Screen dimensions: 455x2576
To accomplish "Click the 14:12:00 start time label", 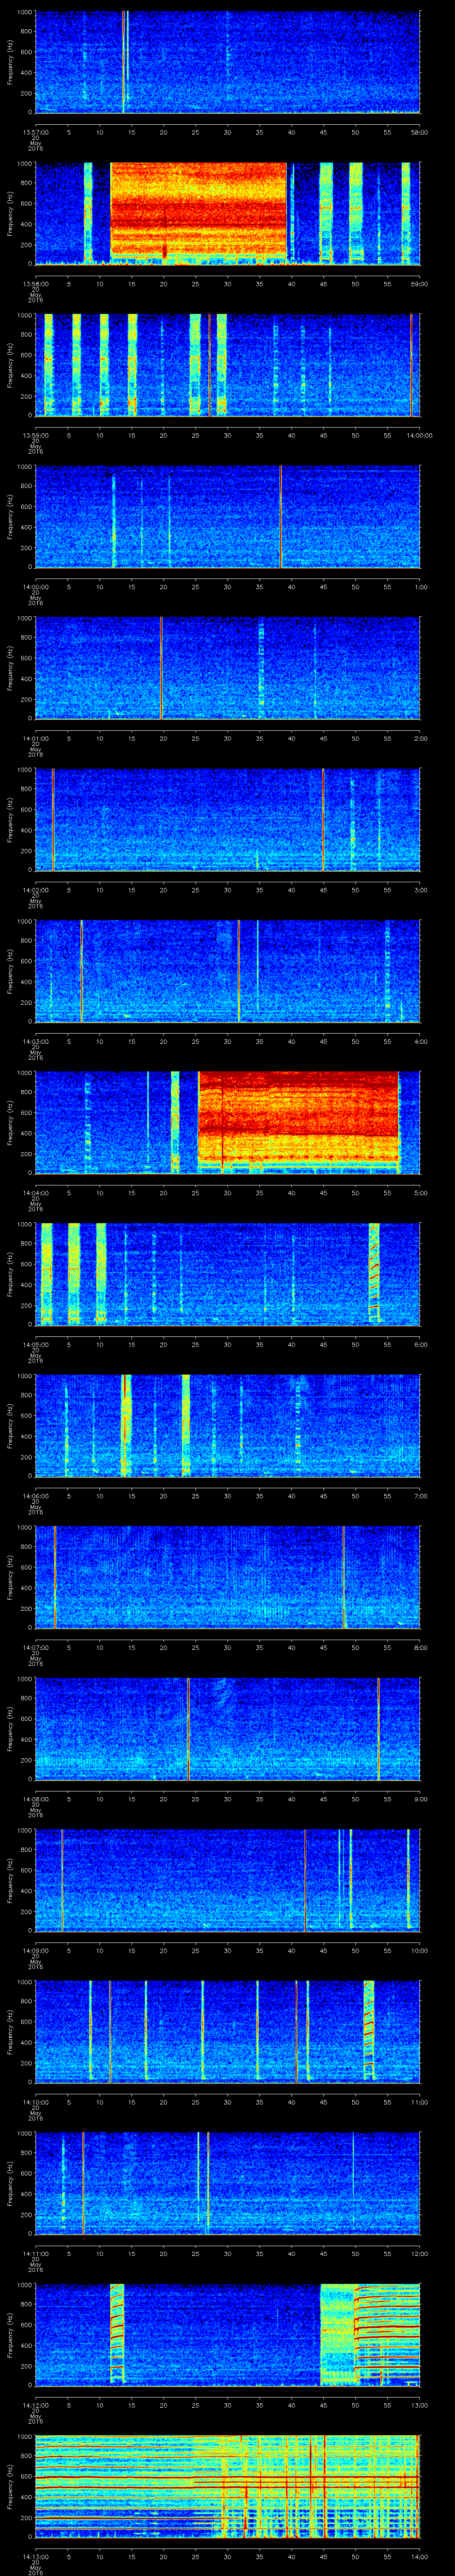I will click(x=35, y=2405).
